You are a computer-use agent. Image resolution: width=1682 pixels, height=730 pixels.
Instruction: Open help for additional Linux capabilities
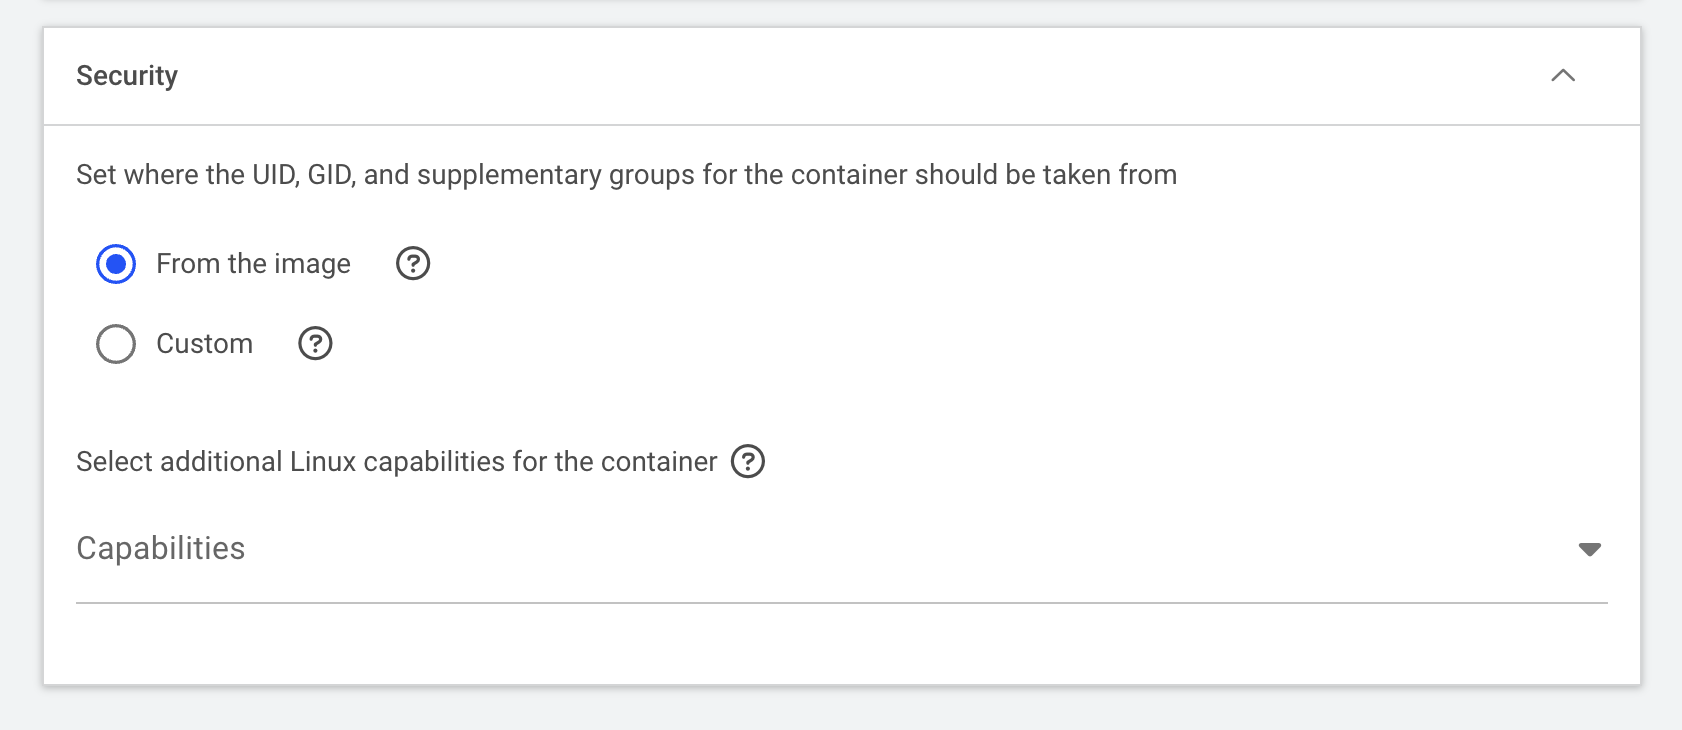tap(748, 462)
